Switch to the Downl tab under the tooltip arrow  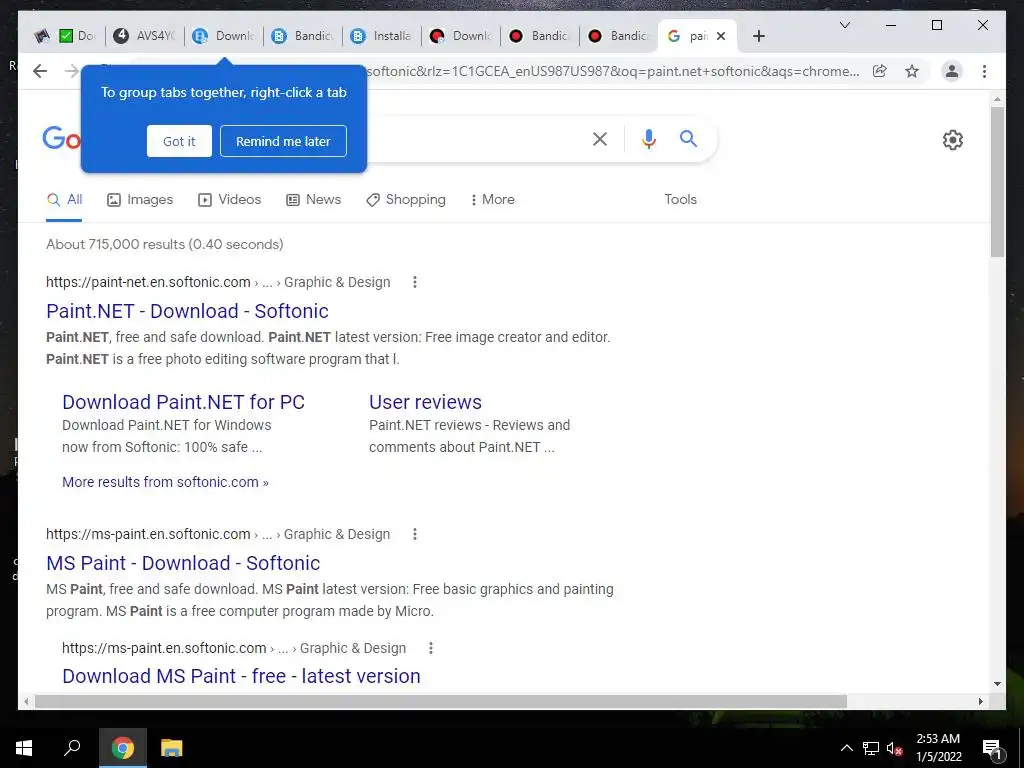pos(223,36)
